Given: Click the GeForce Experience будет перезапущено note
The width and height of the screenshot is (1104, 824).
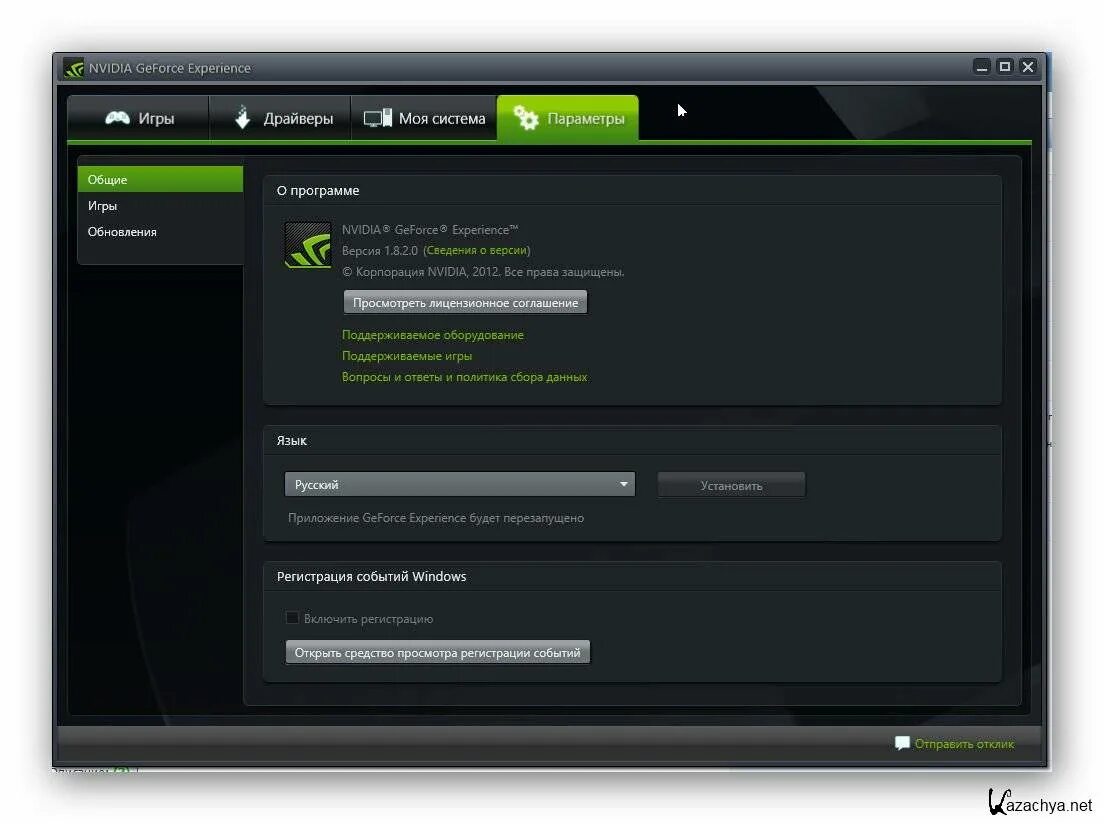Looking at the screenshot, I should pos(436,518).
